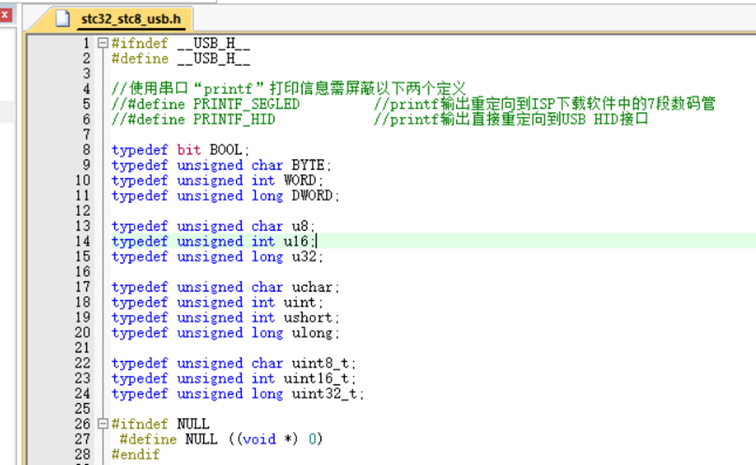Click line number 8 in the gutter
756x465 pixels.
coord(87,150)
